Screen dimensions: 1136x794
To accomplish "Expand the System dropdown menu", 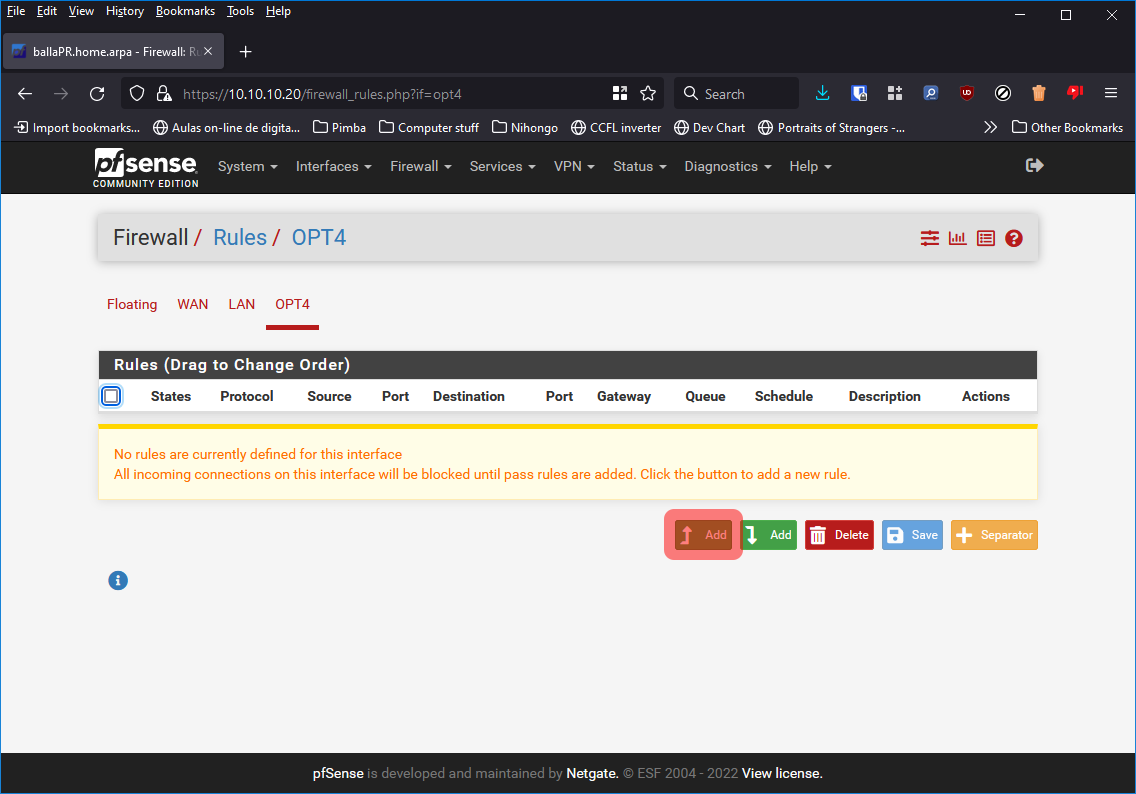I will (x=247, y=166).
